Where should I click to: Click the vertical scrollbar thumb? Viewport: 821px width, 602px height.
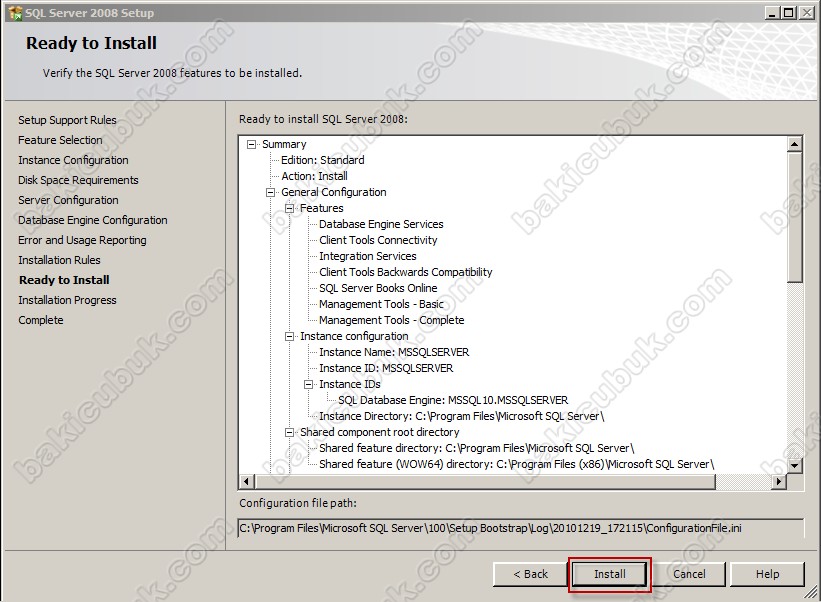click(x=794, y=217)
